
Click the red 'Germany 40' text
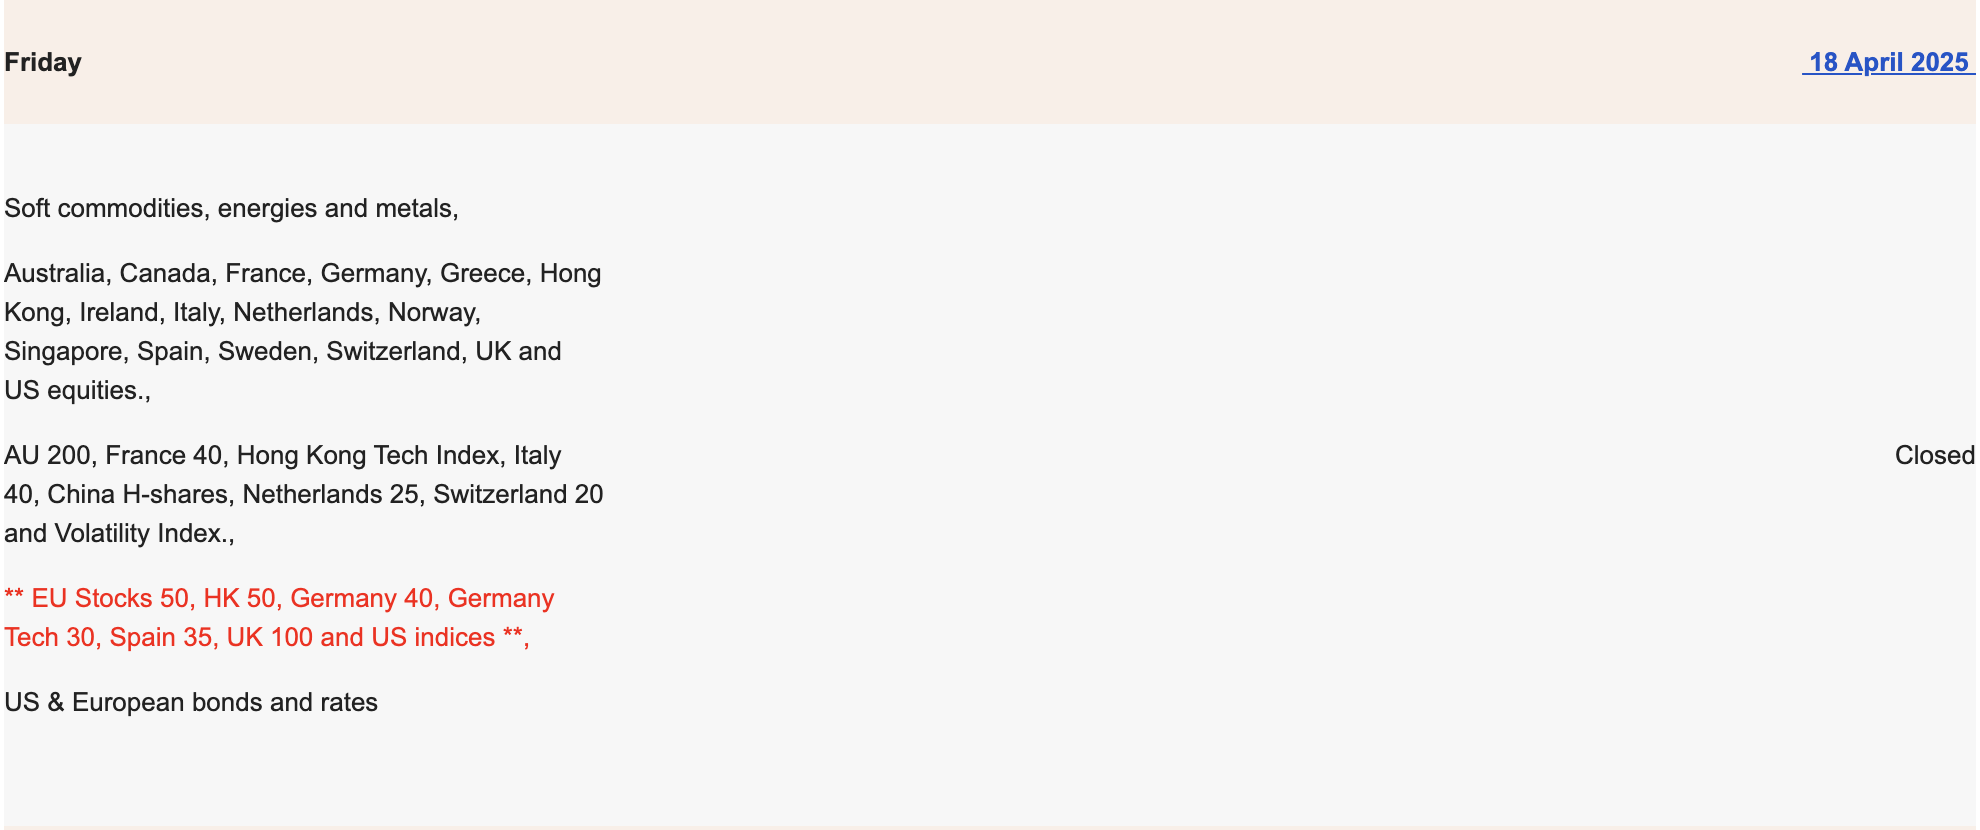[x=361, y=598]
